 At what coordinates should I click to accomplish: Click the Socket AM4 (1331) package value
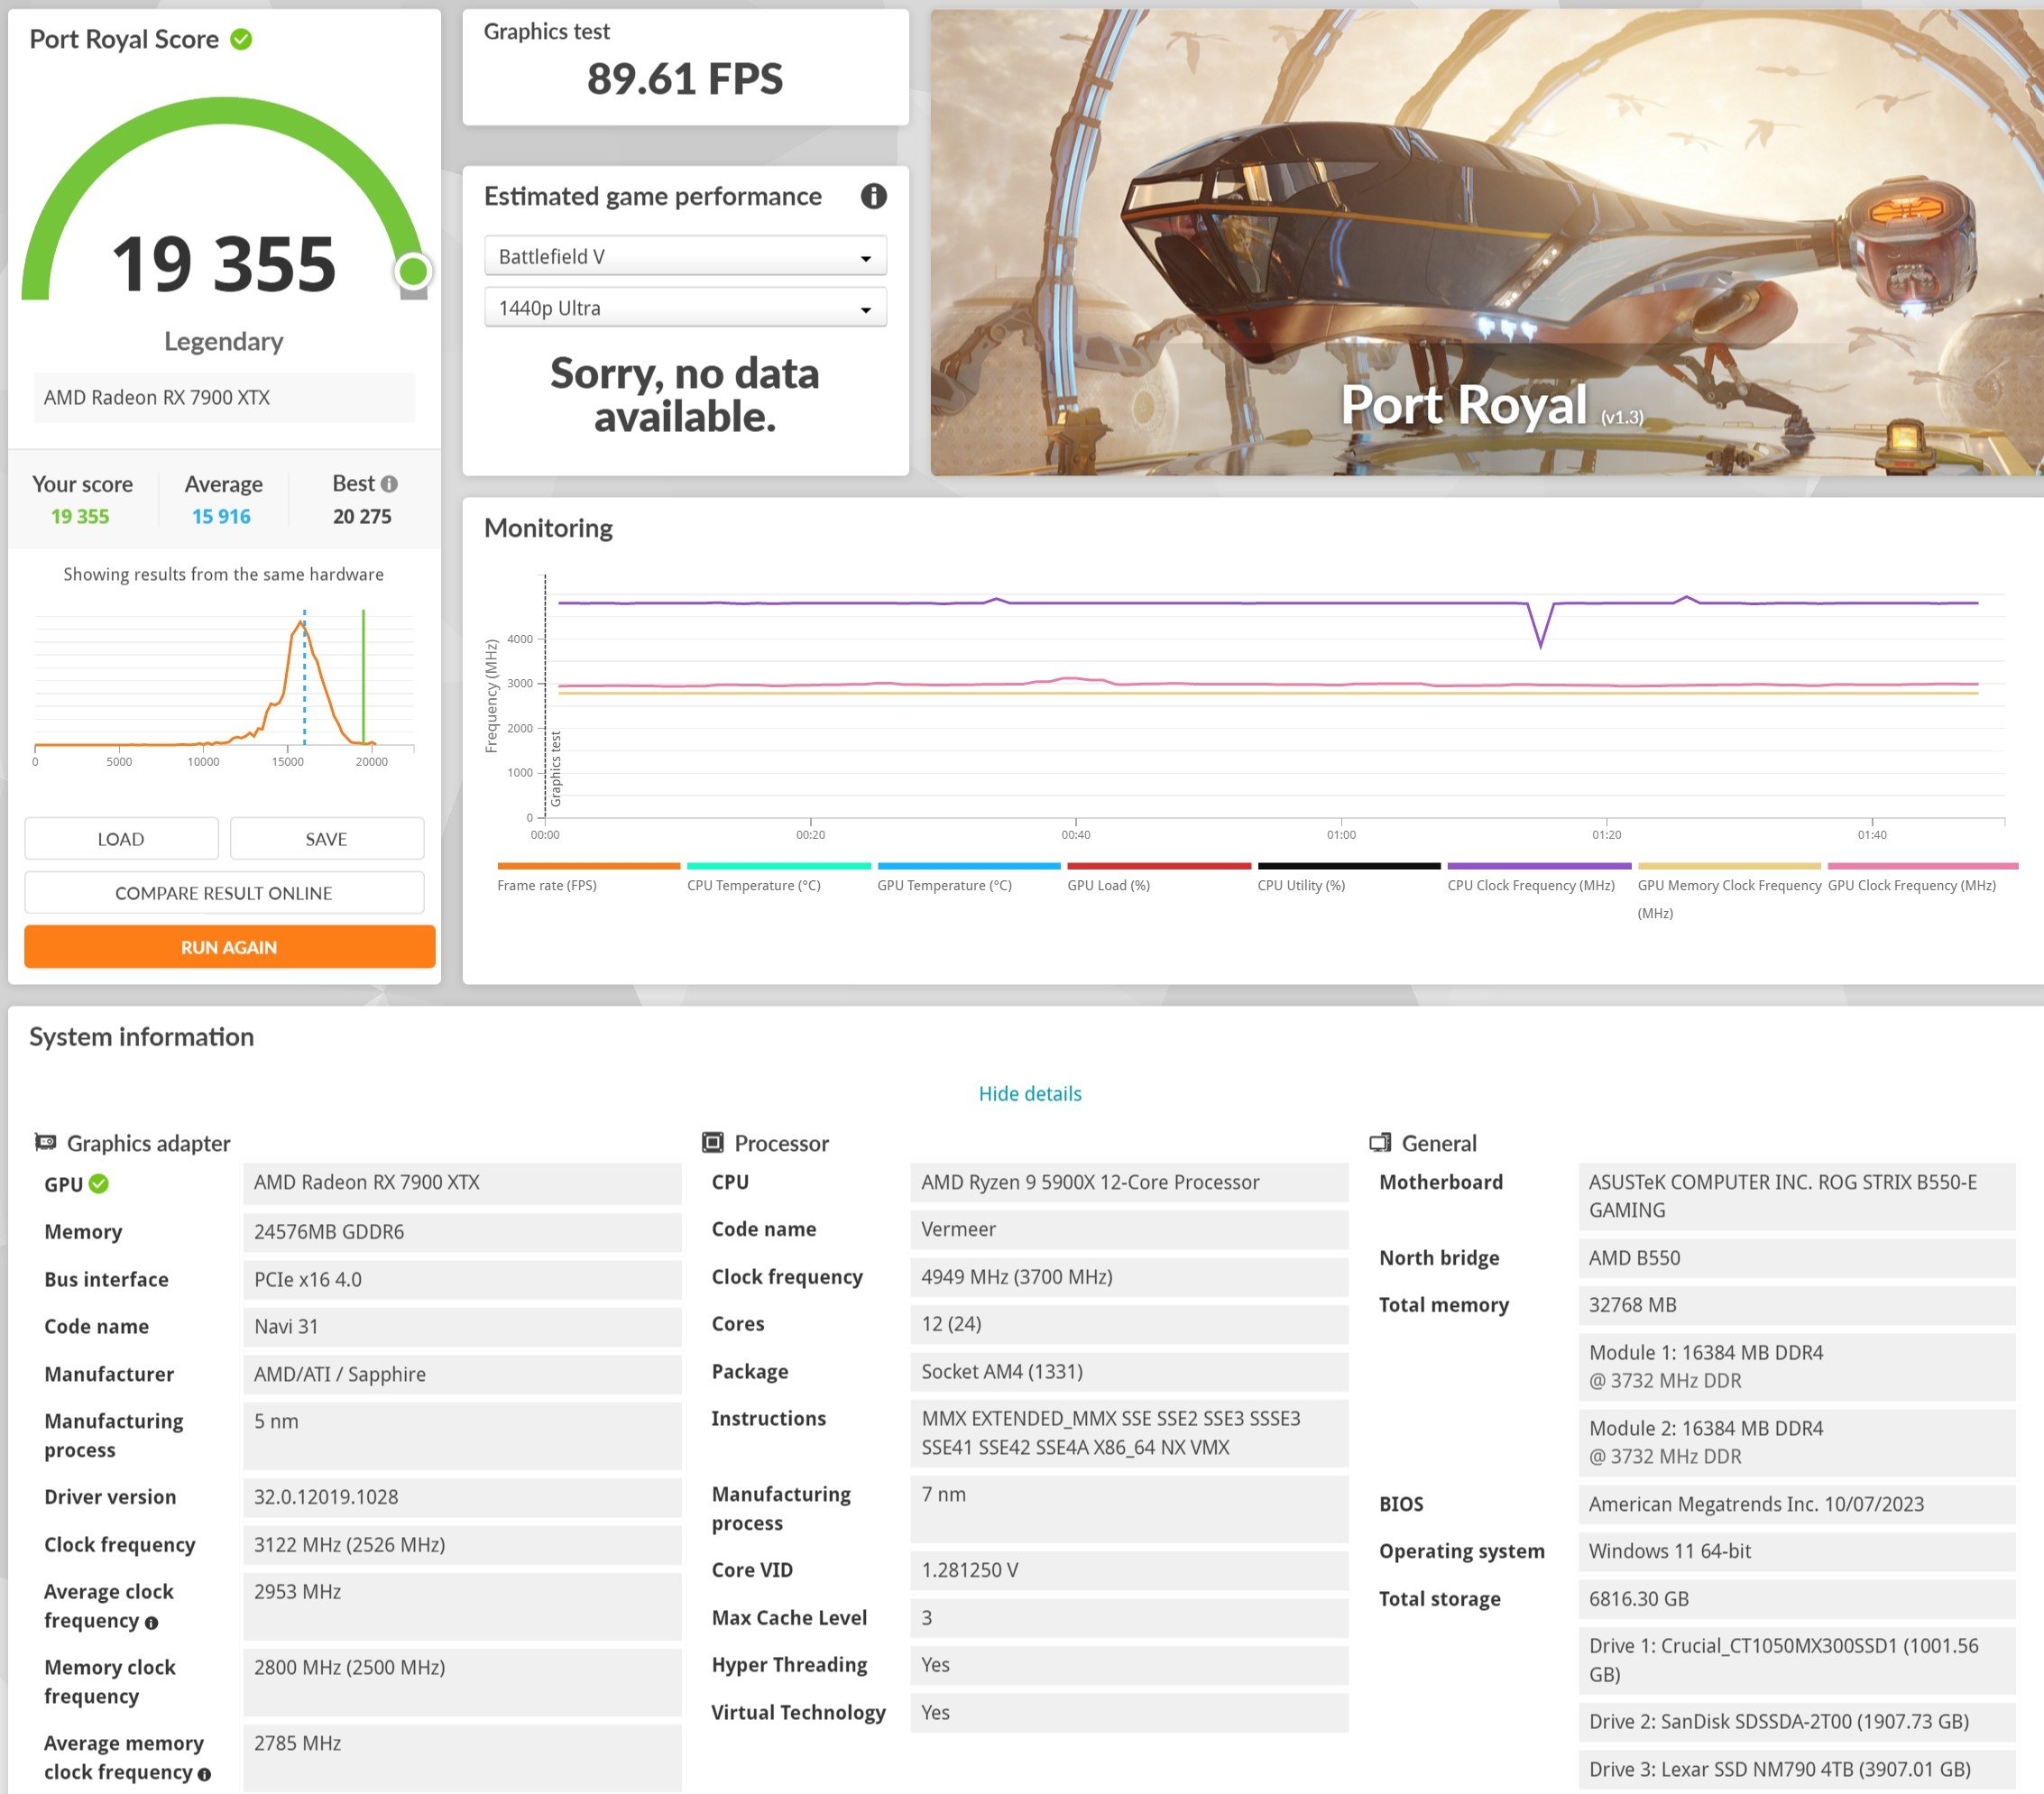[x=1129, y=1372]
